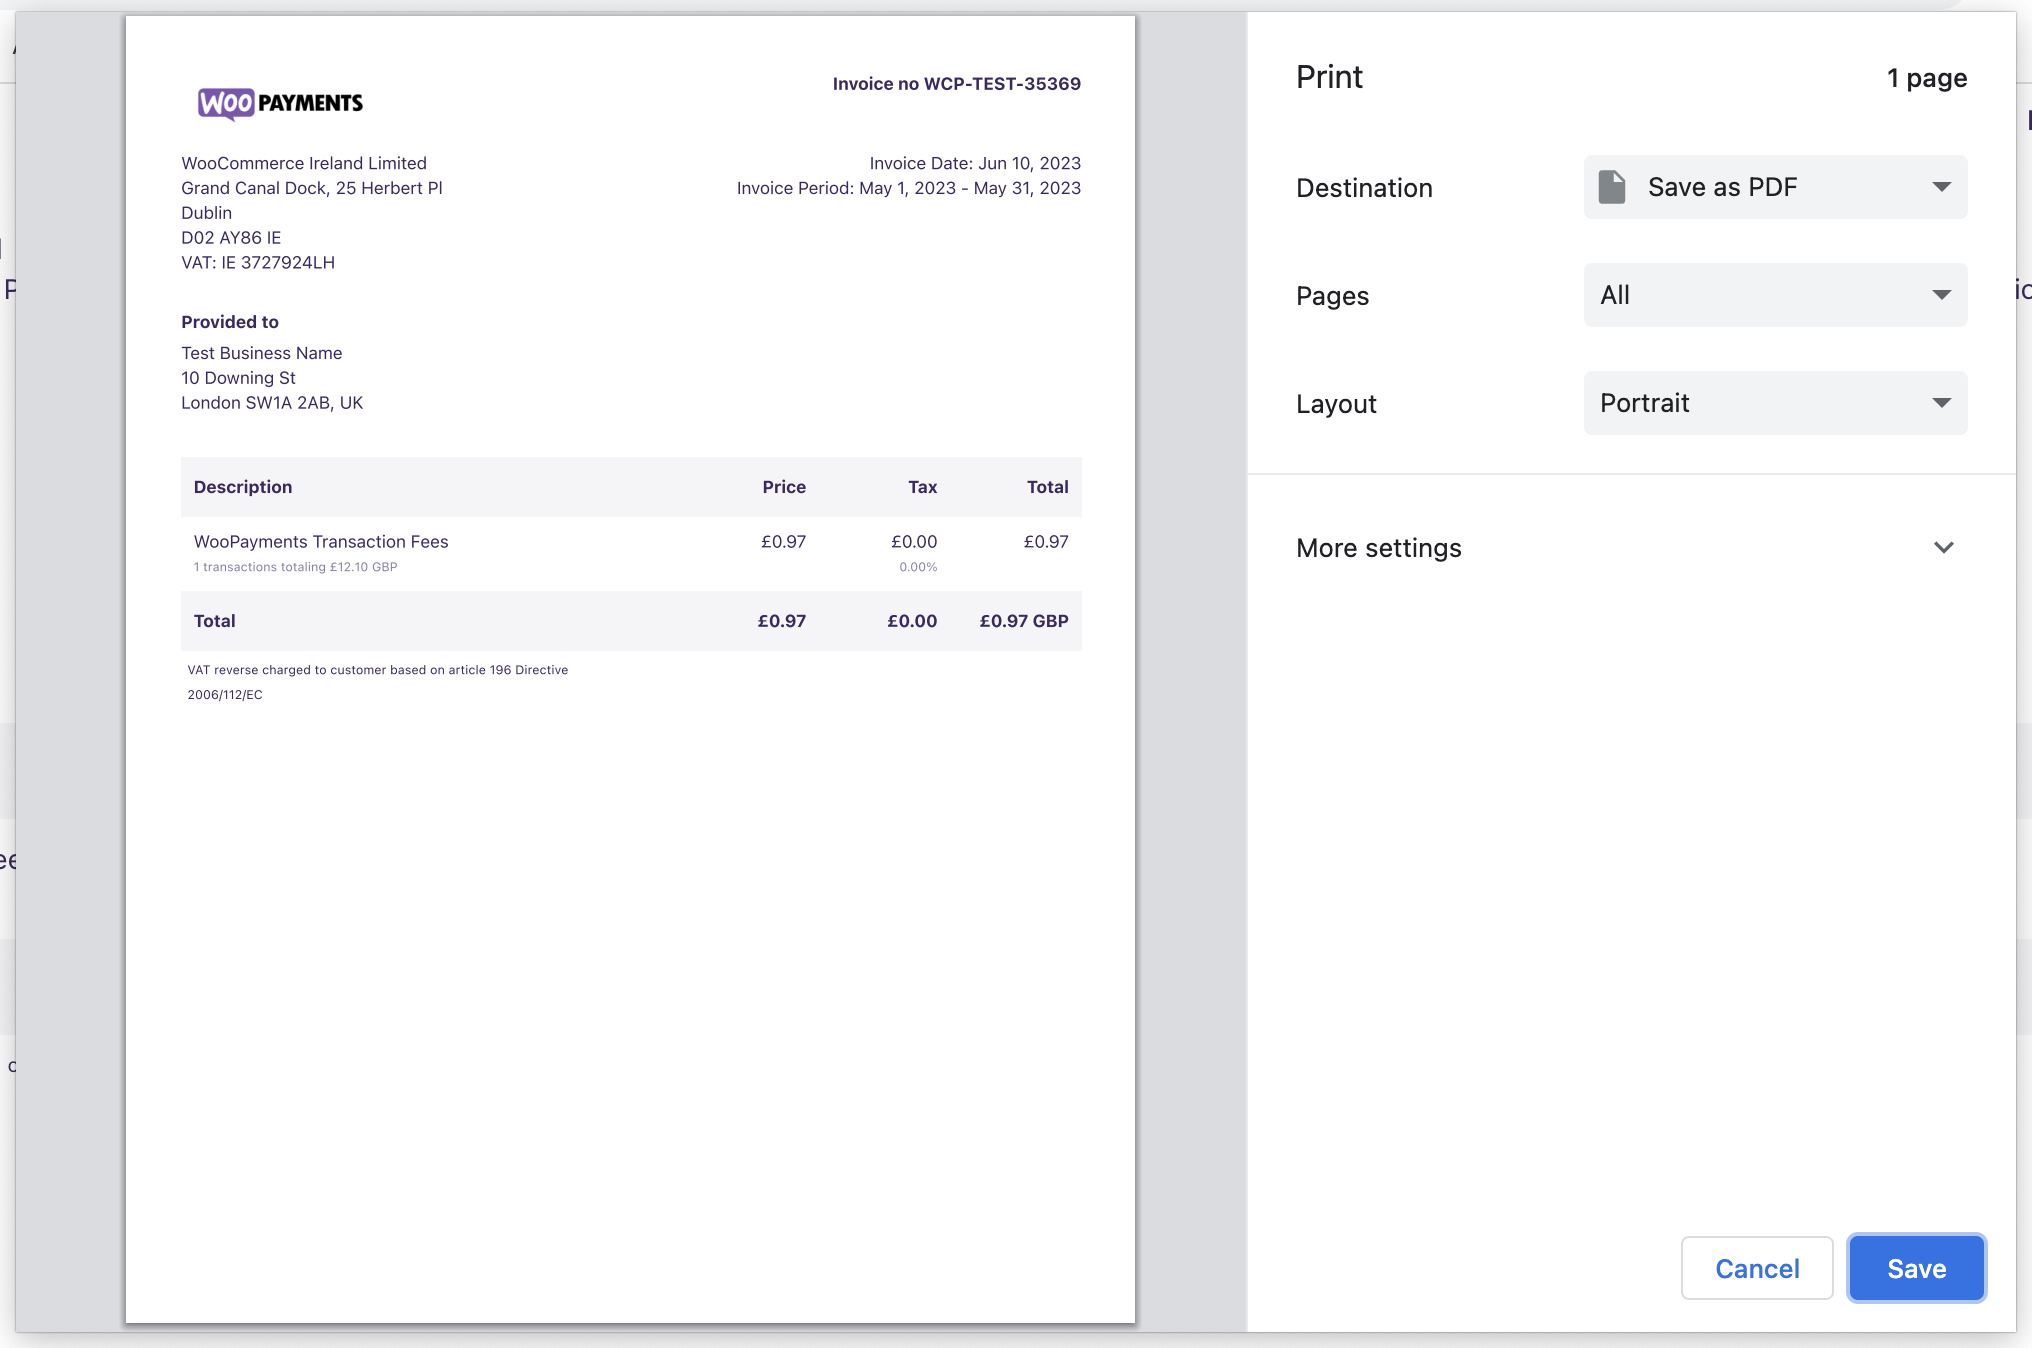Click the 1 page count label
This screenshot has height=1348, width=2032.
click(x=1926, y=78)
